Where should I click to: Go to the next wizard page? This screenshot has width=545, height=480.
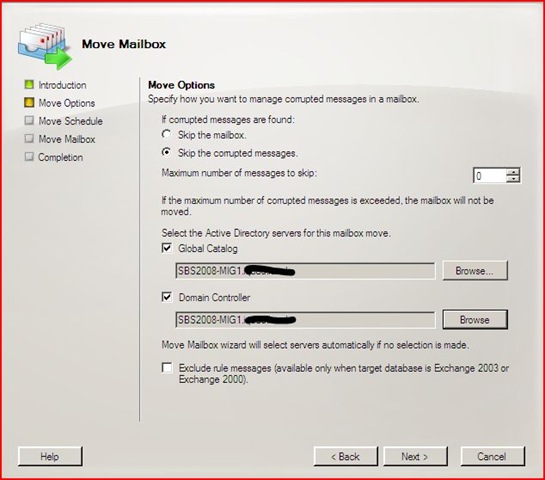click(415, 456)
